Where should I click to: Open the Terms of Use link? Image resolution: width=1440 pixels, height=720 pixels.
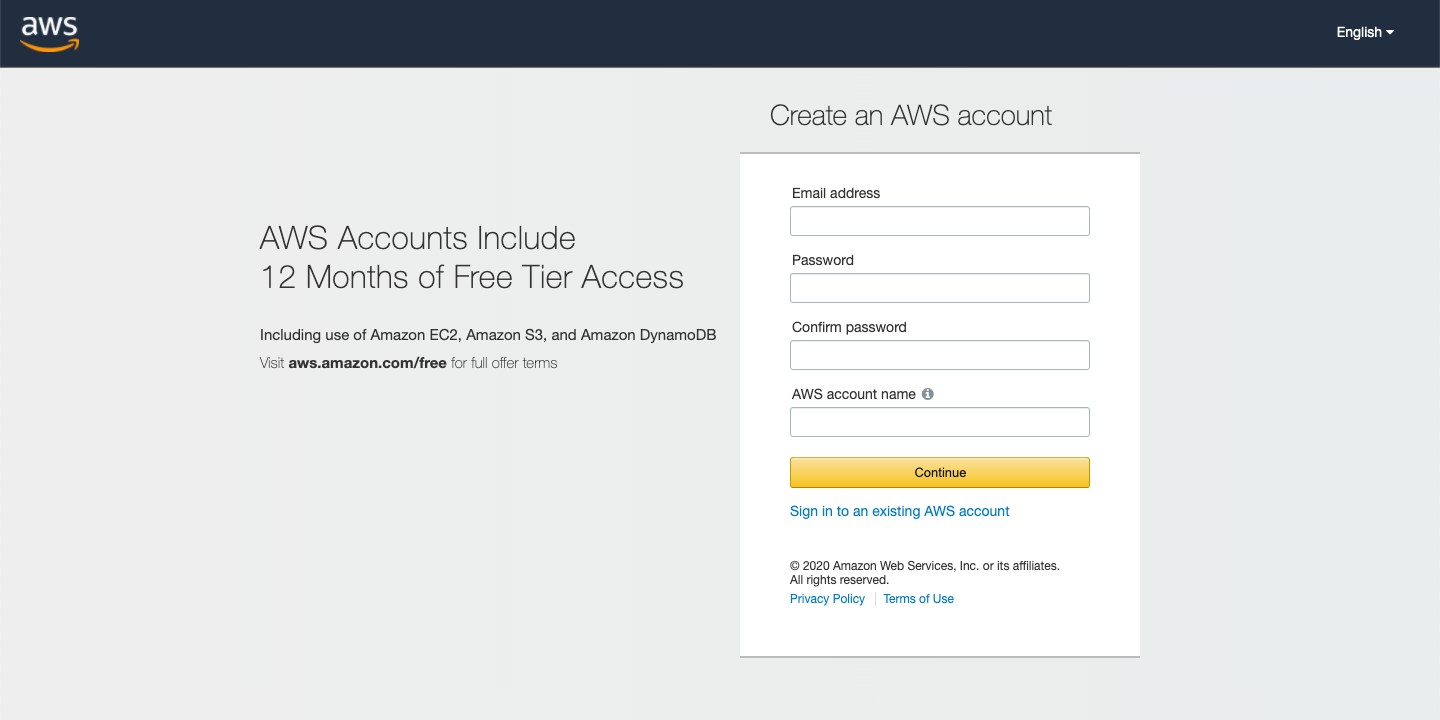[x=918, y=599]
